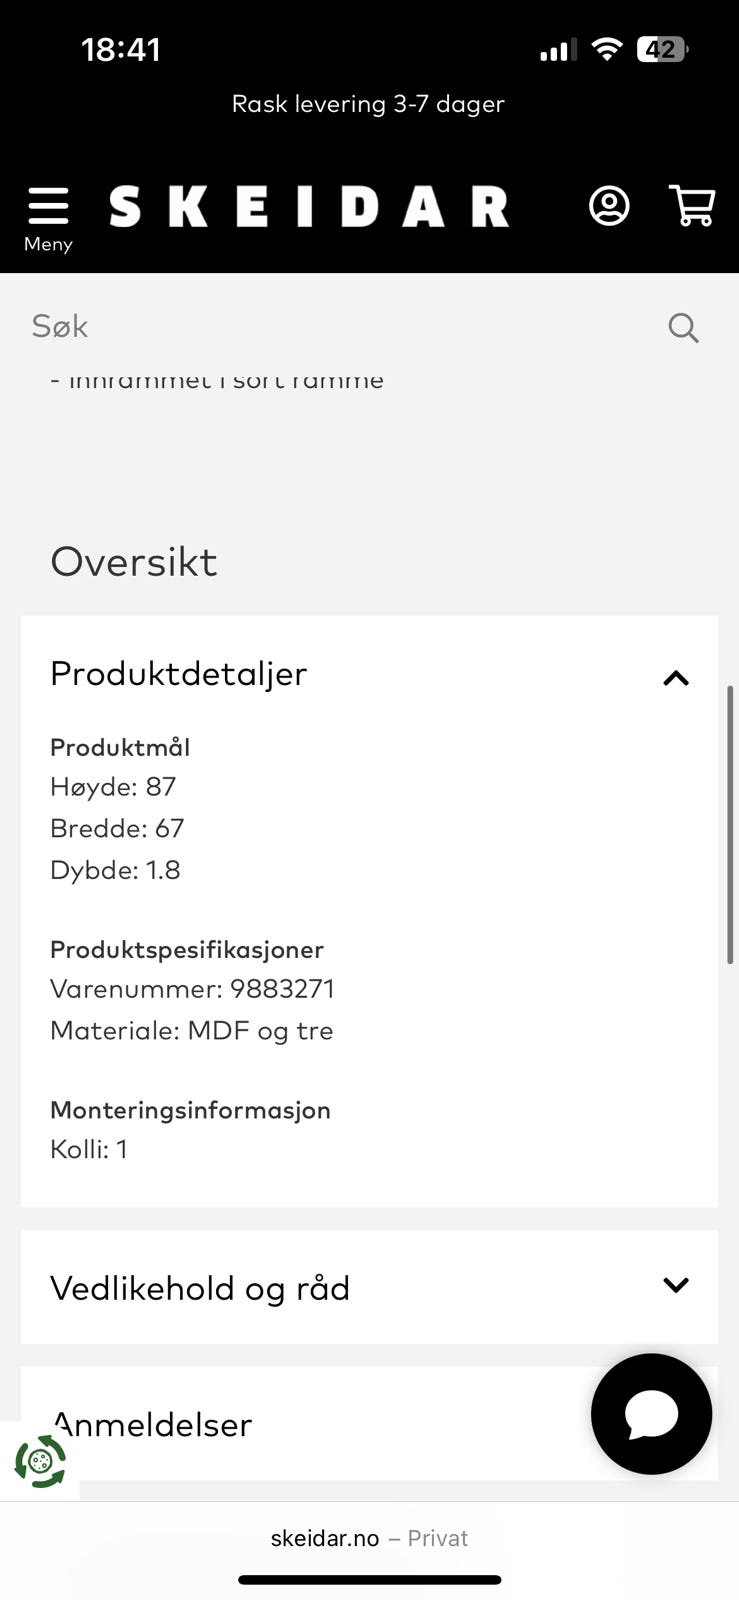This screenshot has width=739, height=1600.
Task: Tap the skeidar.no address bar
Action: 369,1538
